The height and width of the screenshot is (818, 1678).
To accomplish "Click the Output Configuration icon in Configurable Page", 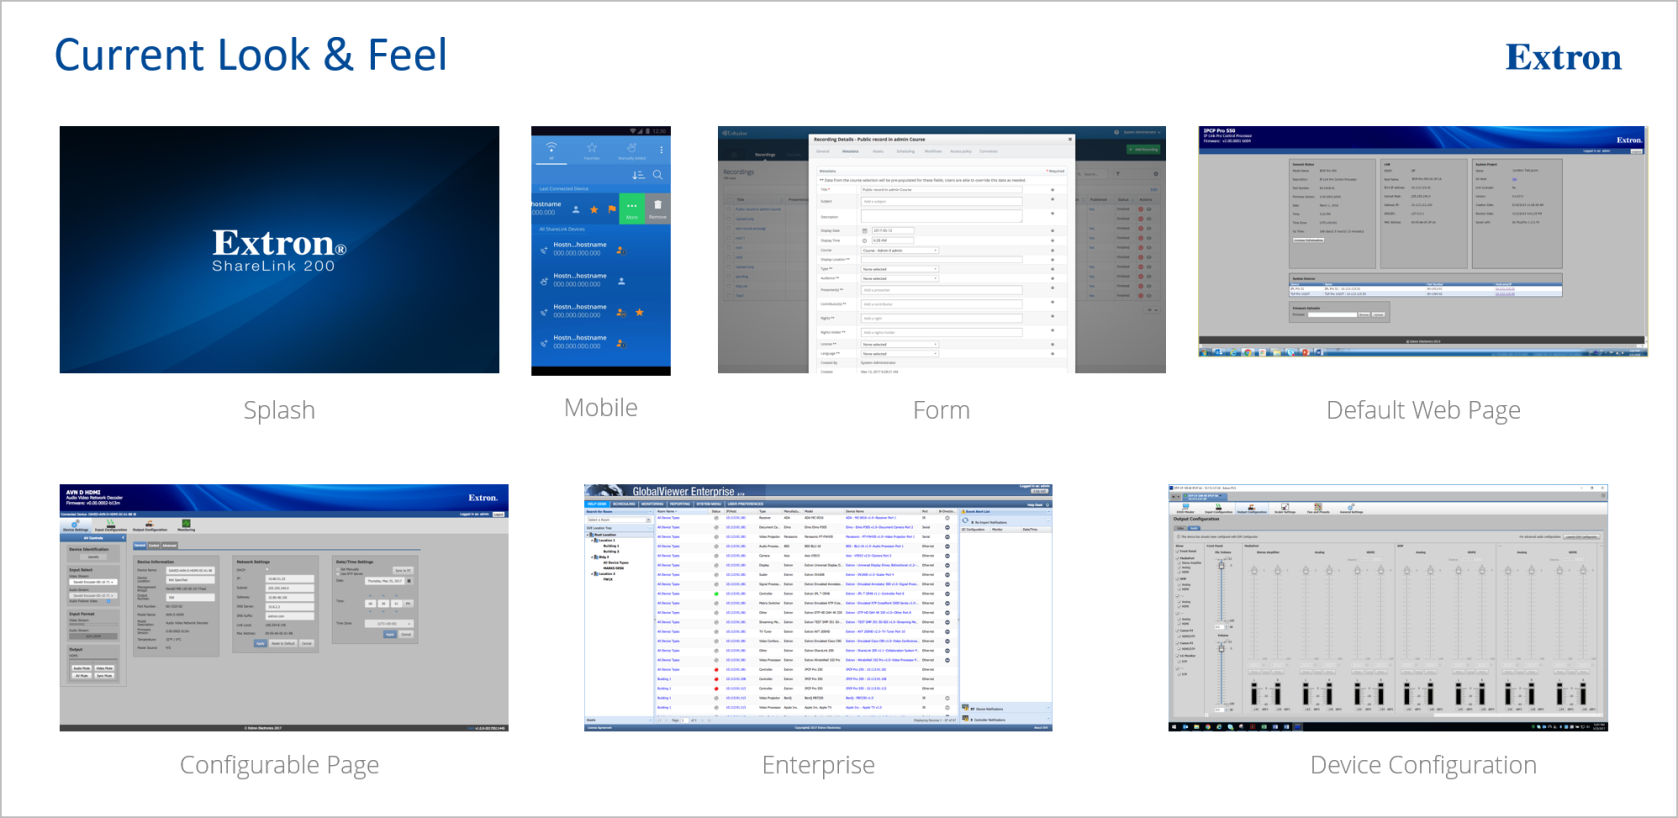I will 150,525.
